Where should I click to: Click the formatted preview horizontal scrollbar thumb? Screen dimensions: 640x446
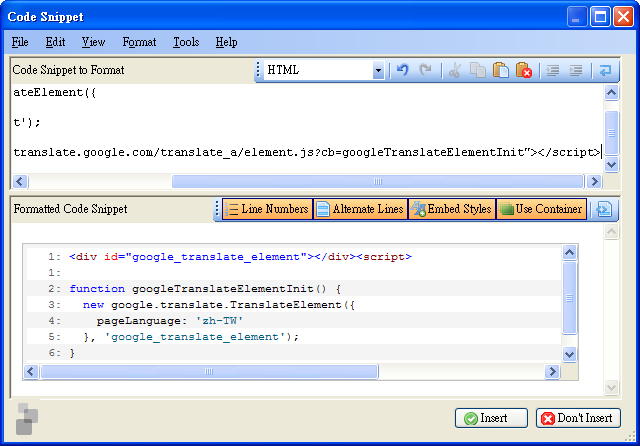(209, 371)
